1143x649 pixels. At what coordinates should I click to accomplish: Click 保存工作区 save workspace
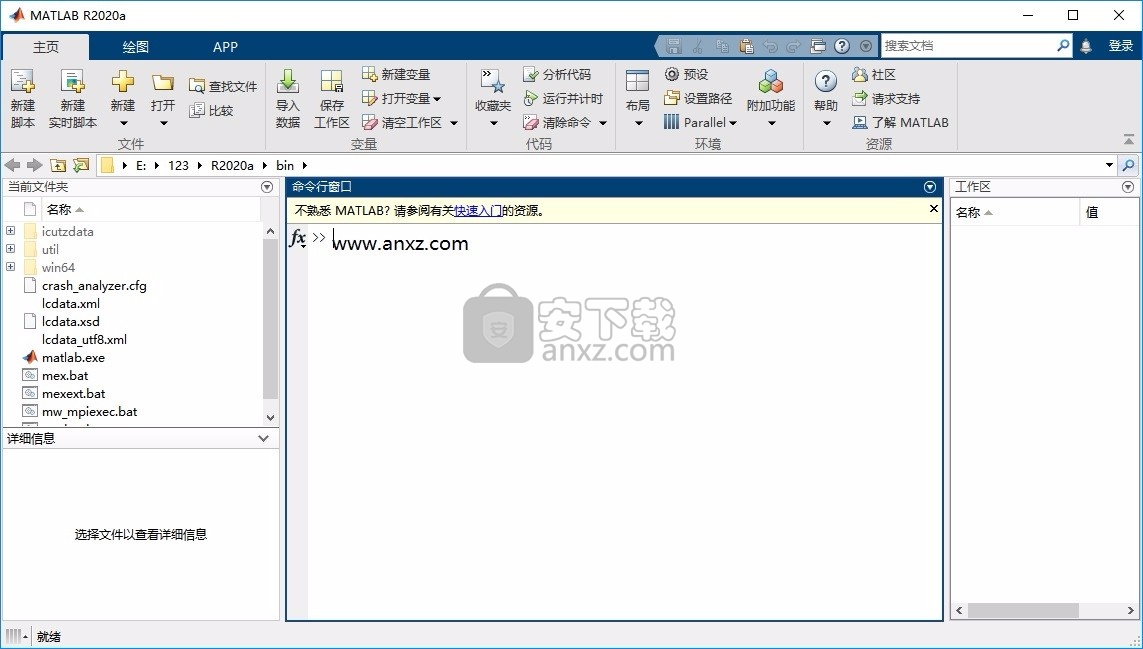(x=332, y=99)
